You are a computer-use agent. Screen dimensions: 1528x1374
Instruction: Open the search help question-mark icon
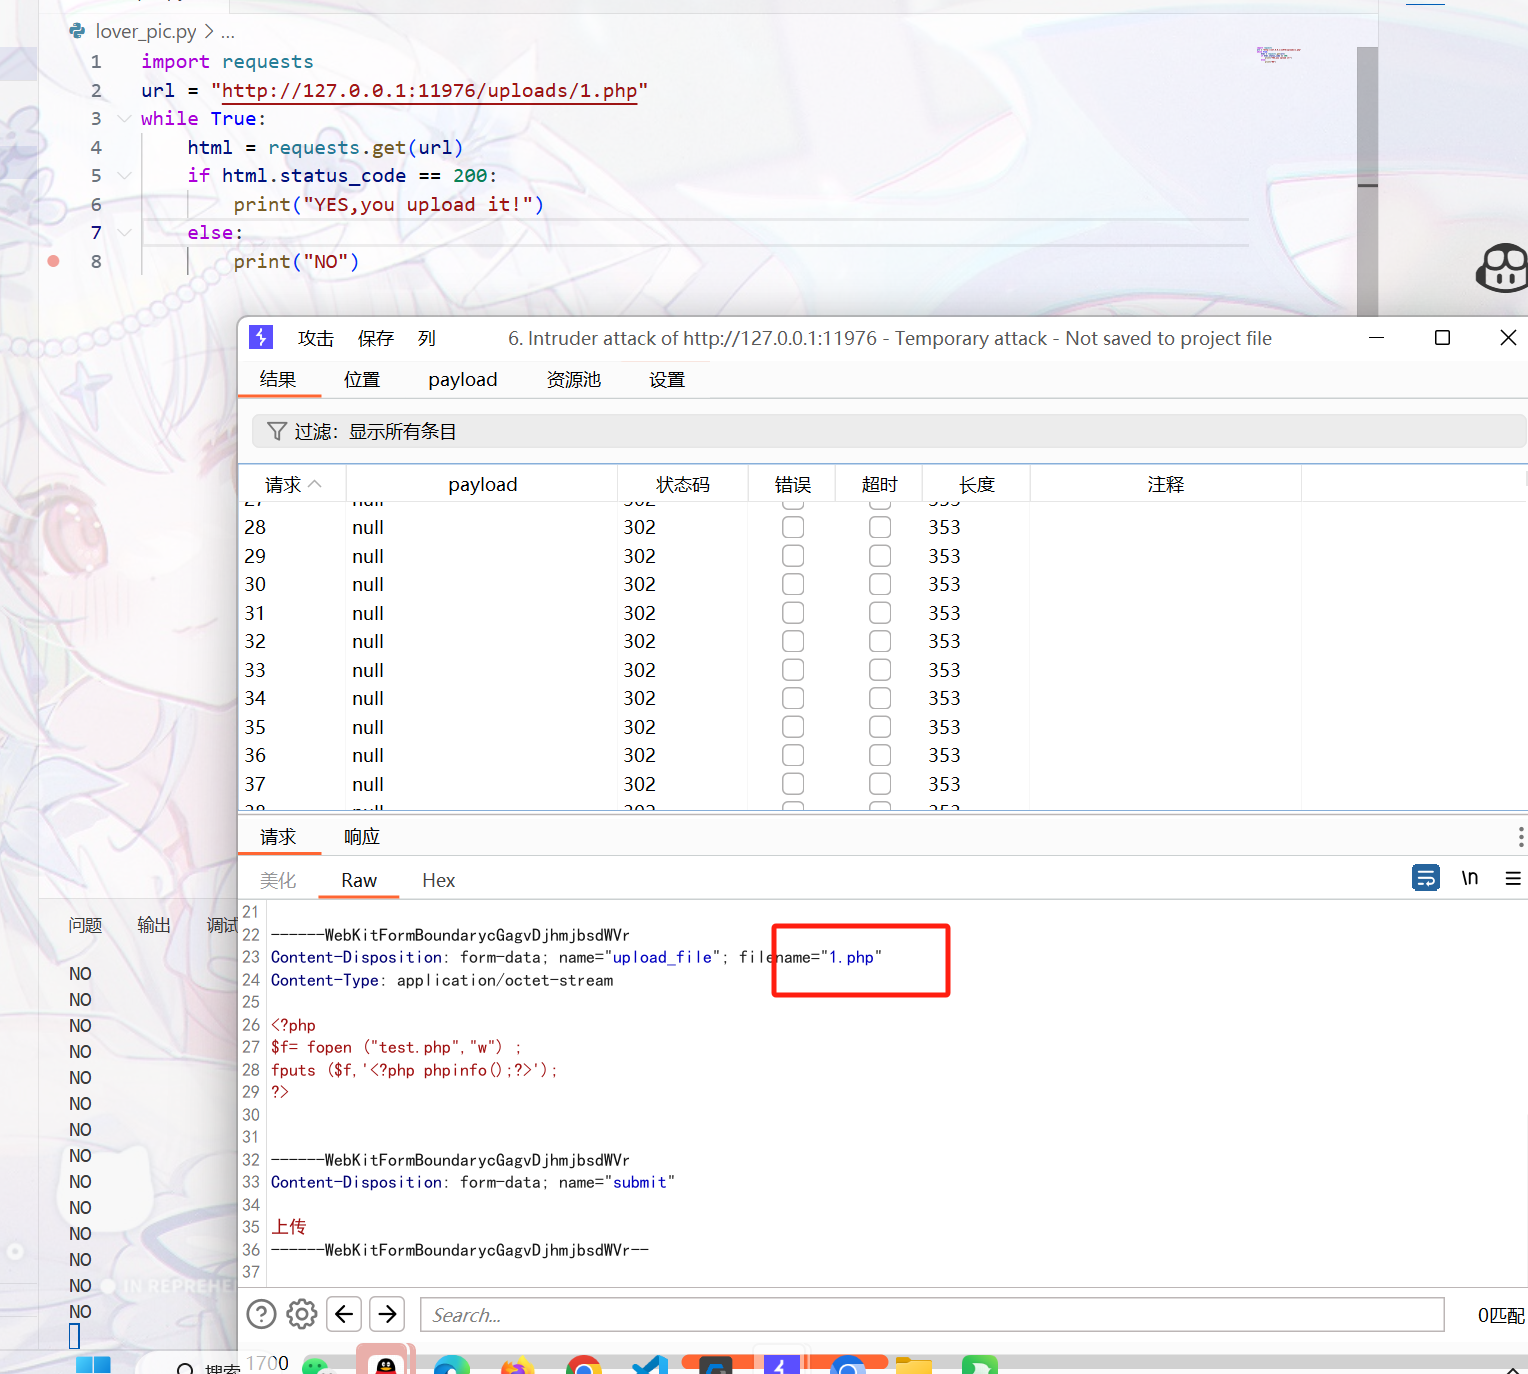coord(261,1313)
